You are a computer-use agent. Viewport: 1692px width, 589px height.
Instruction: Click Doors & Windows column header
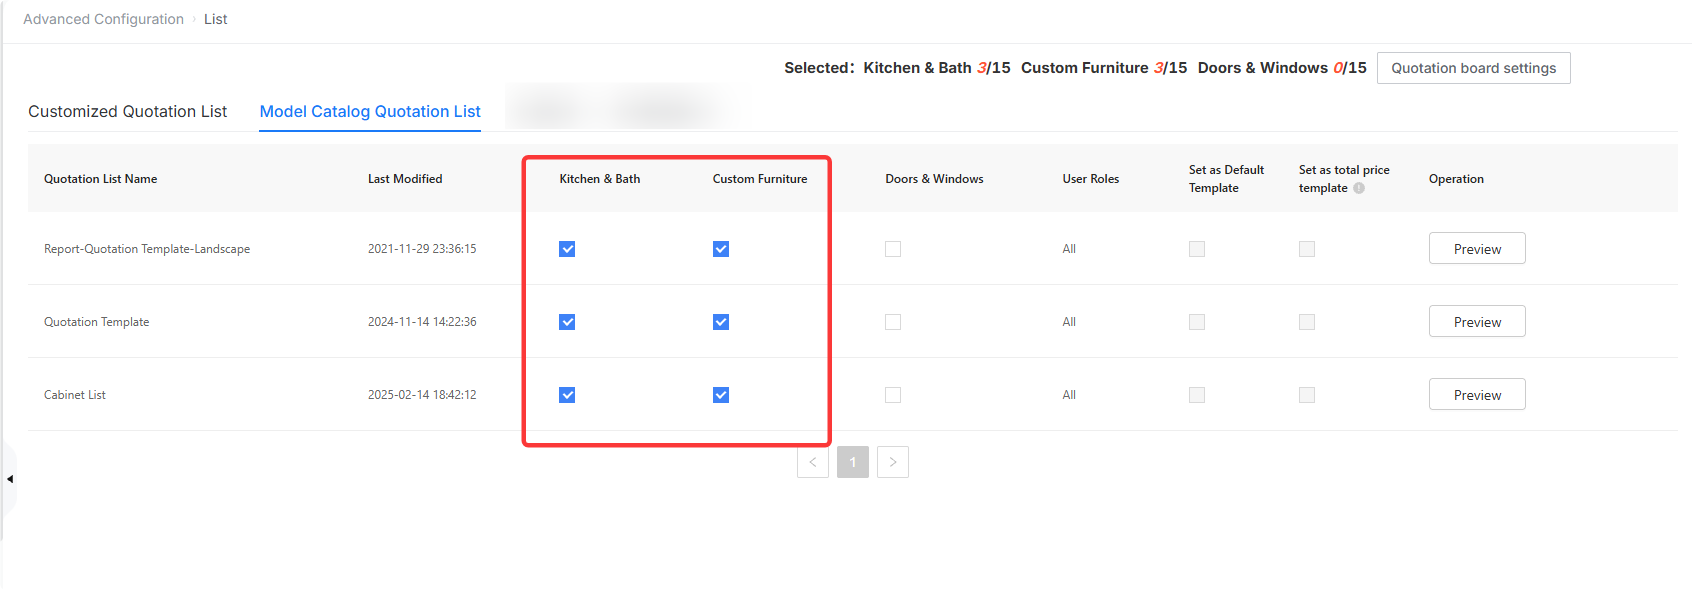pyautogui.click(x=934, y=179)
